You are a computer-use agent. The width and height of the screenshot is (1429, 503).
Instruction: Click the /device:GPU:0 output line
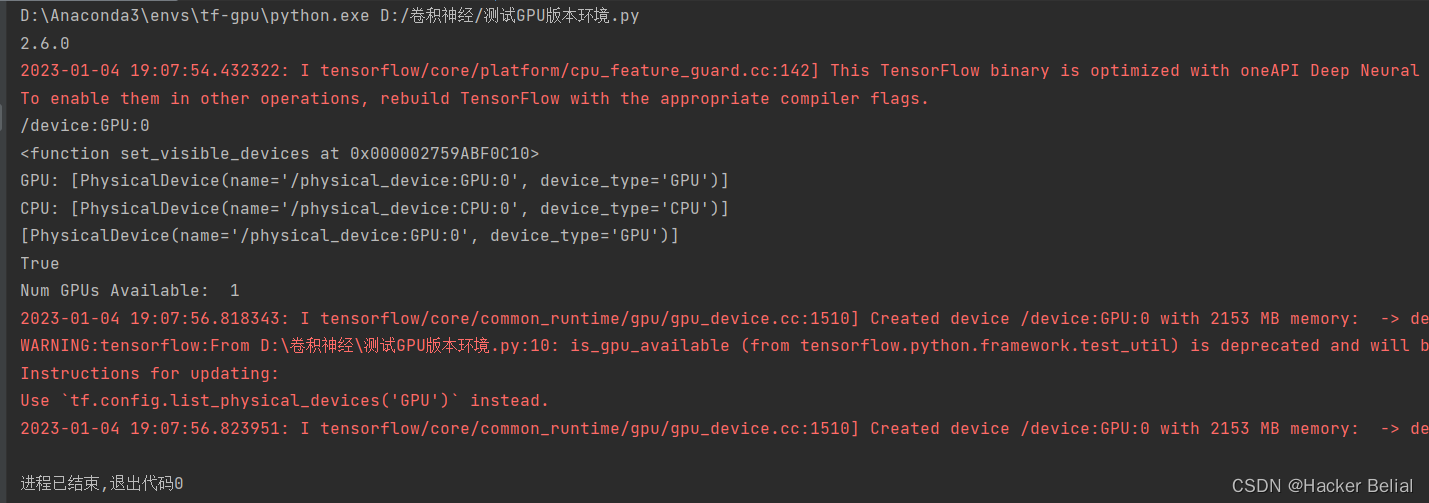click(x=85, y=126)
